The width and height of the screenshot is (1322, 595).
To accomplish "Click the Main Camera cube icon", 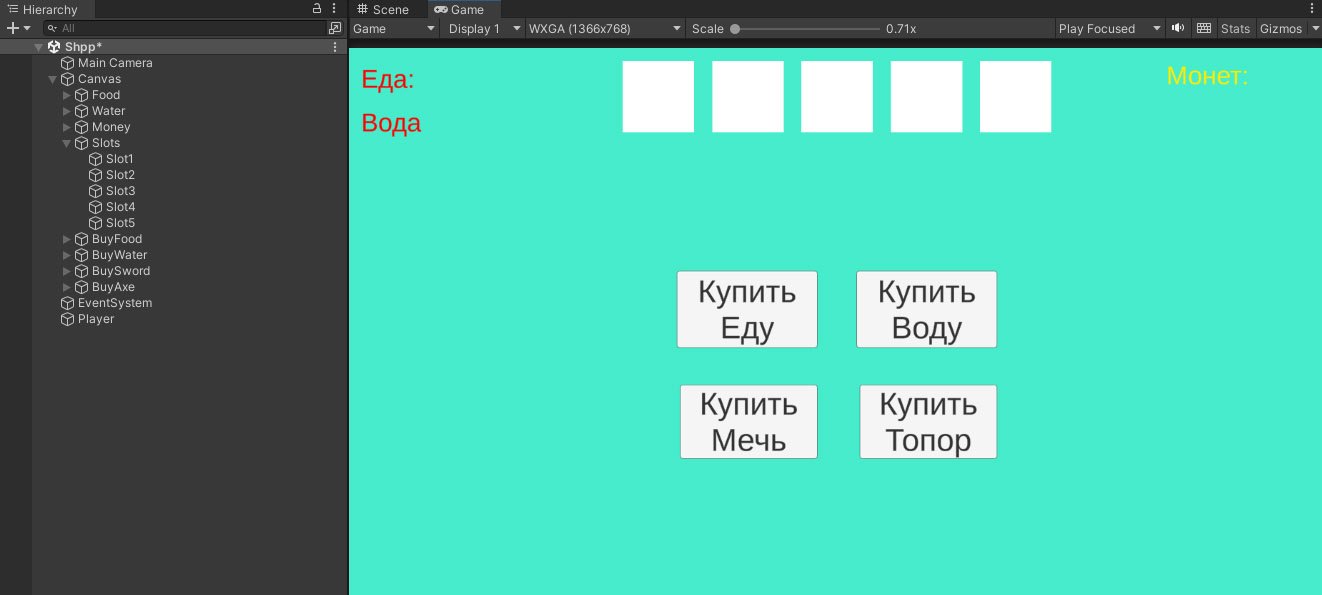I will (68, 63).
